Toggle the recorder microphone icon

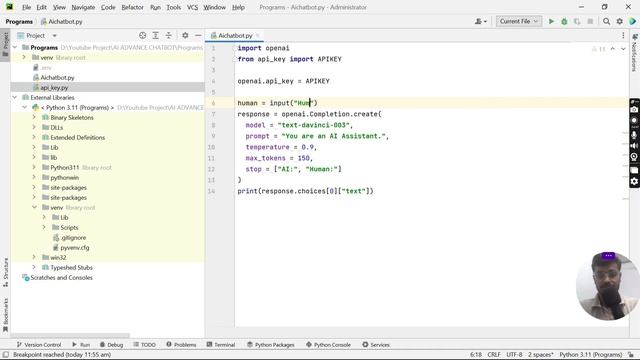pos(634,134)
